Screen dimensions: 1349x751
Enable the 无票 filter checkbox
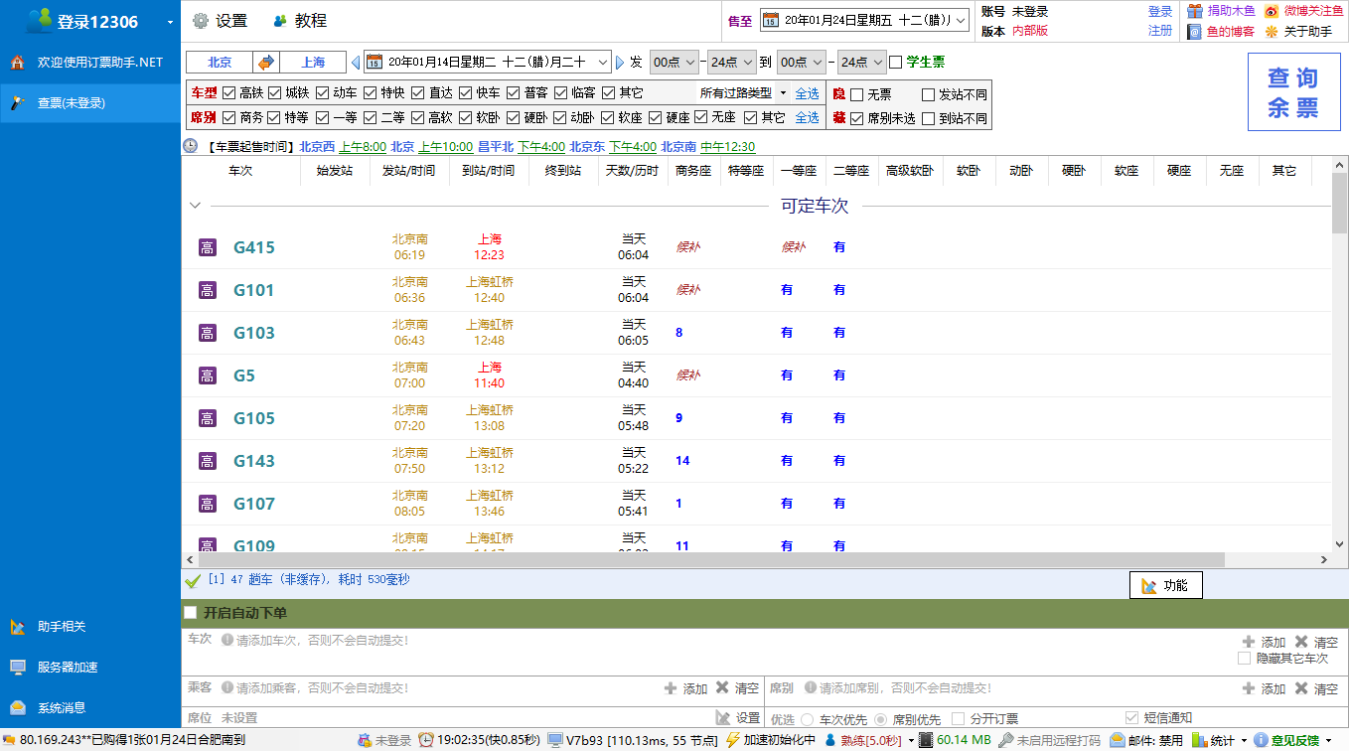(x=857, y=95)
